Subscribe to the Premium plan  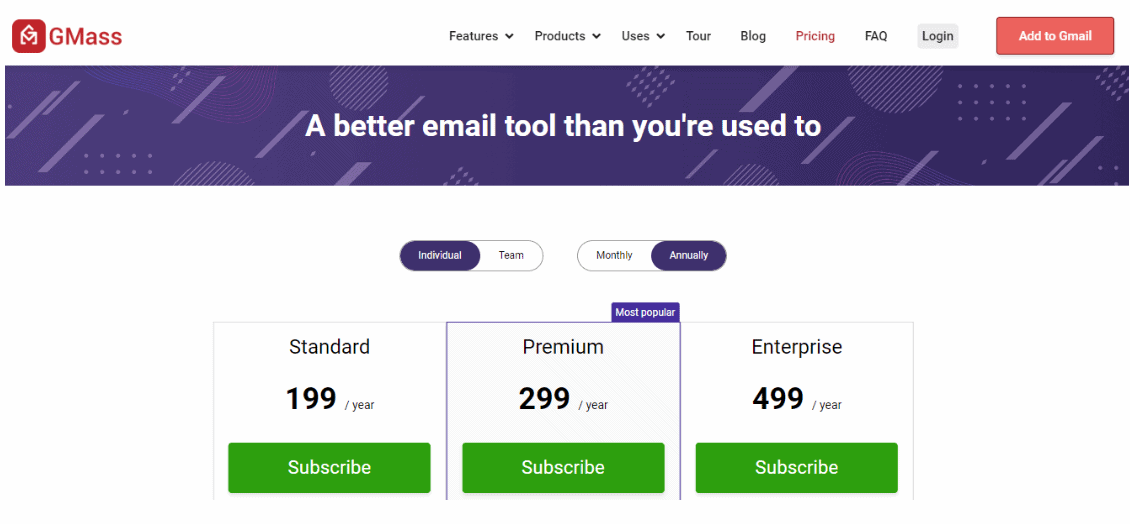point(563,468)
